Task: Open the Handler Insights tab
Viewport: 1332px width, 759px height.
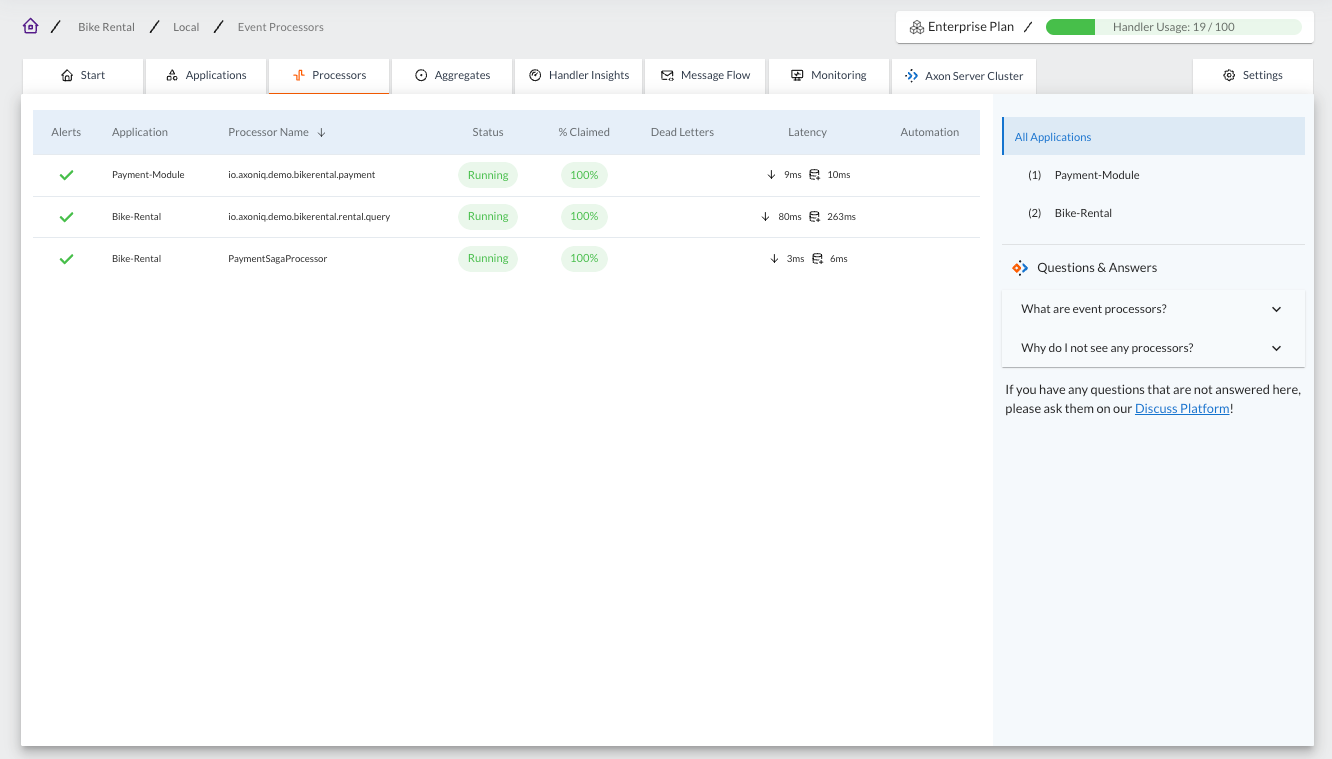Action: 578,75
